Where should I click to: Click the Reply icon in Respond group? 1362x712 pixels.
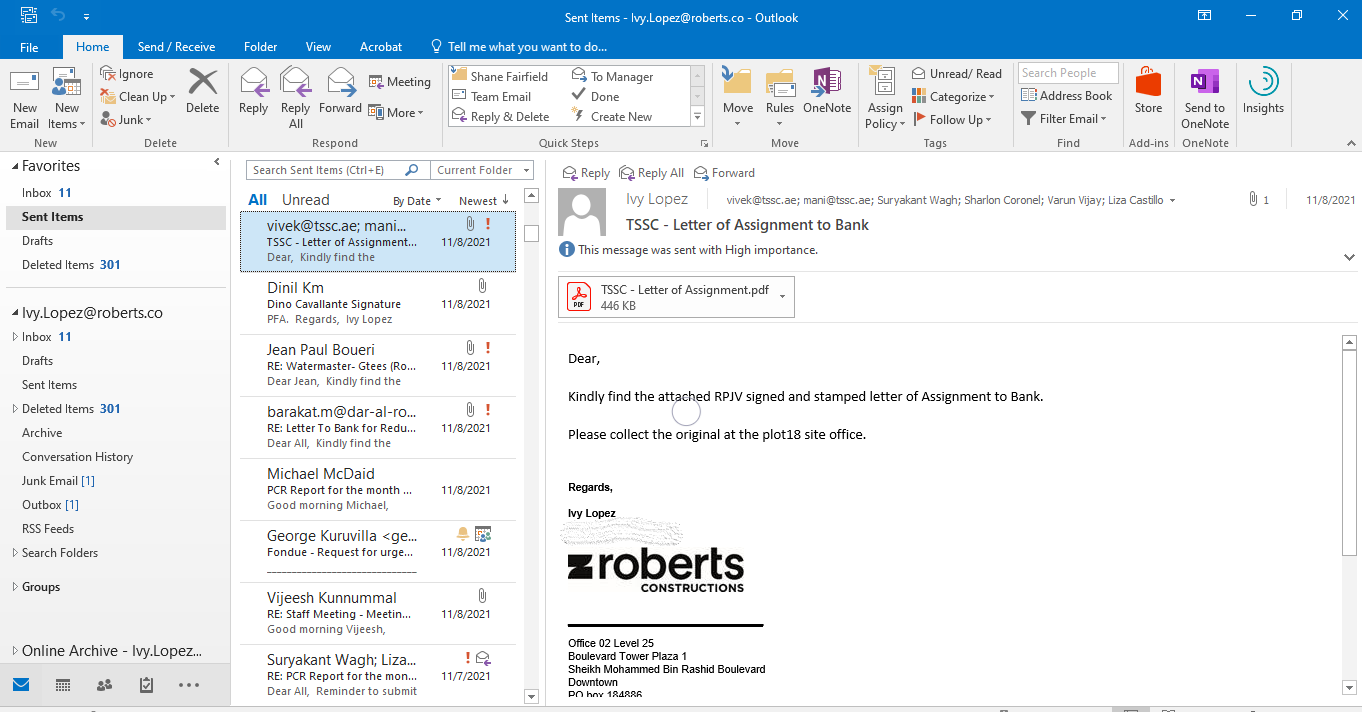(254, 82)
